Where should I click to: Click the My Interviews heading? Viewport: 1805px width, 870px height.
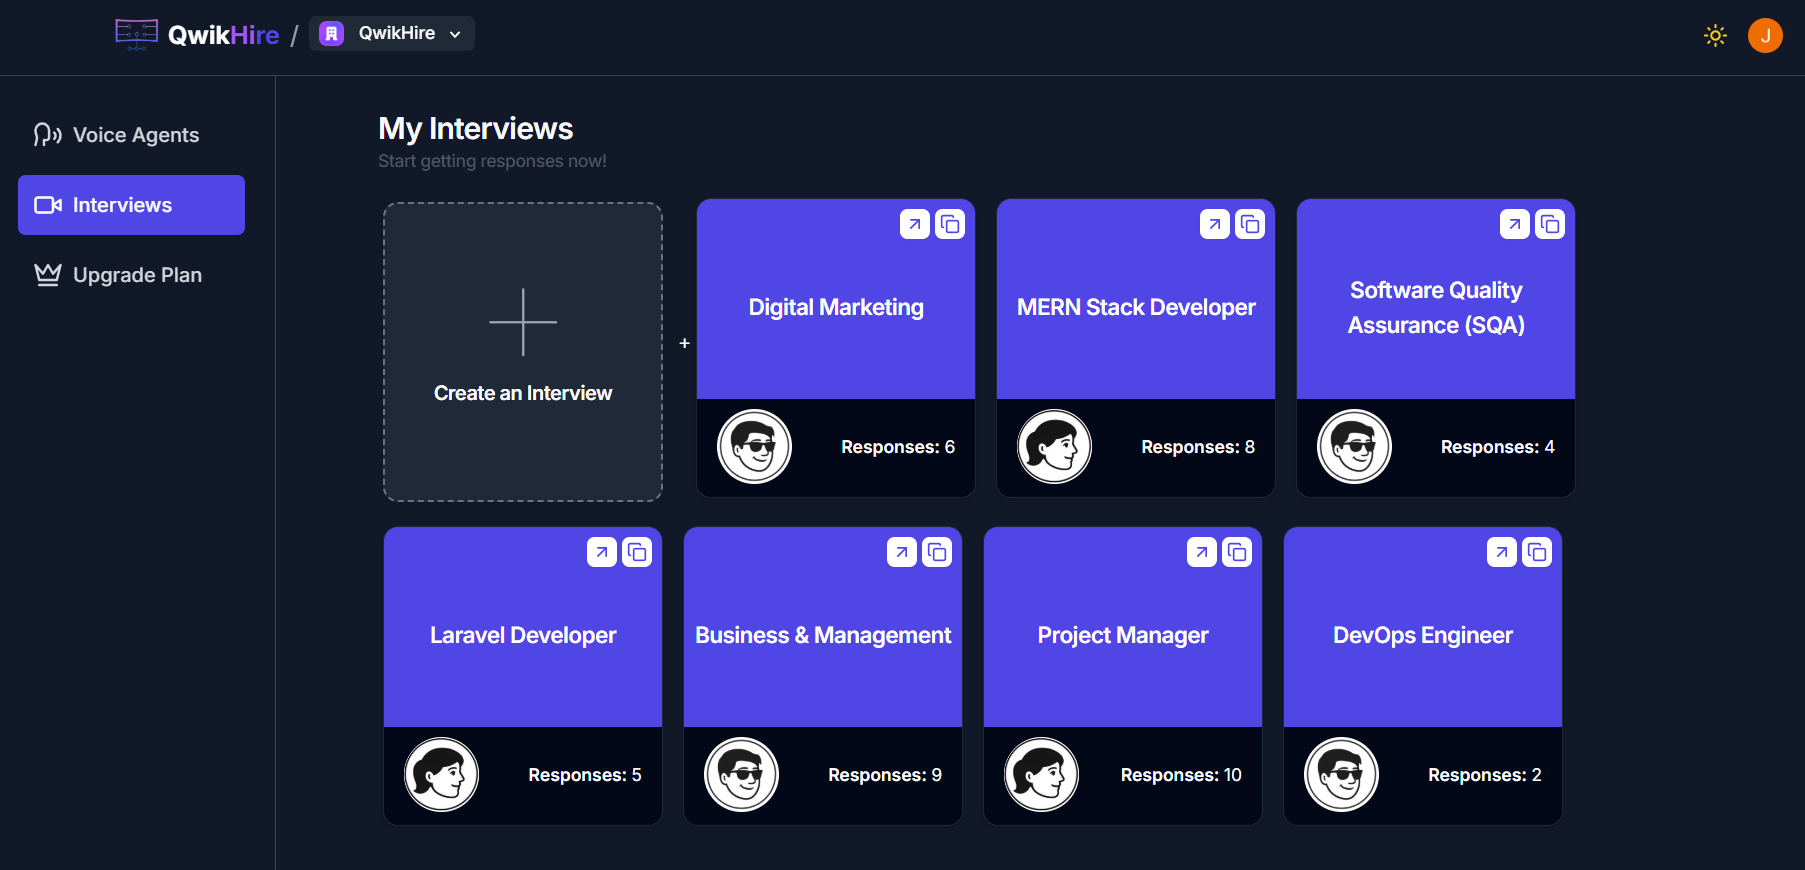[x=476, y=129]
